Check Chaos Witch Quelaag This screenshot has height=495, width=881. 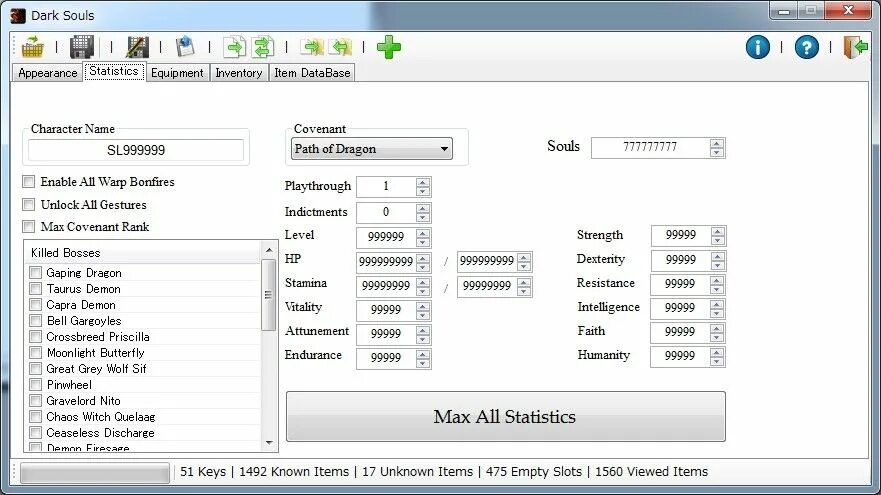35,417
